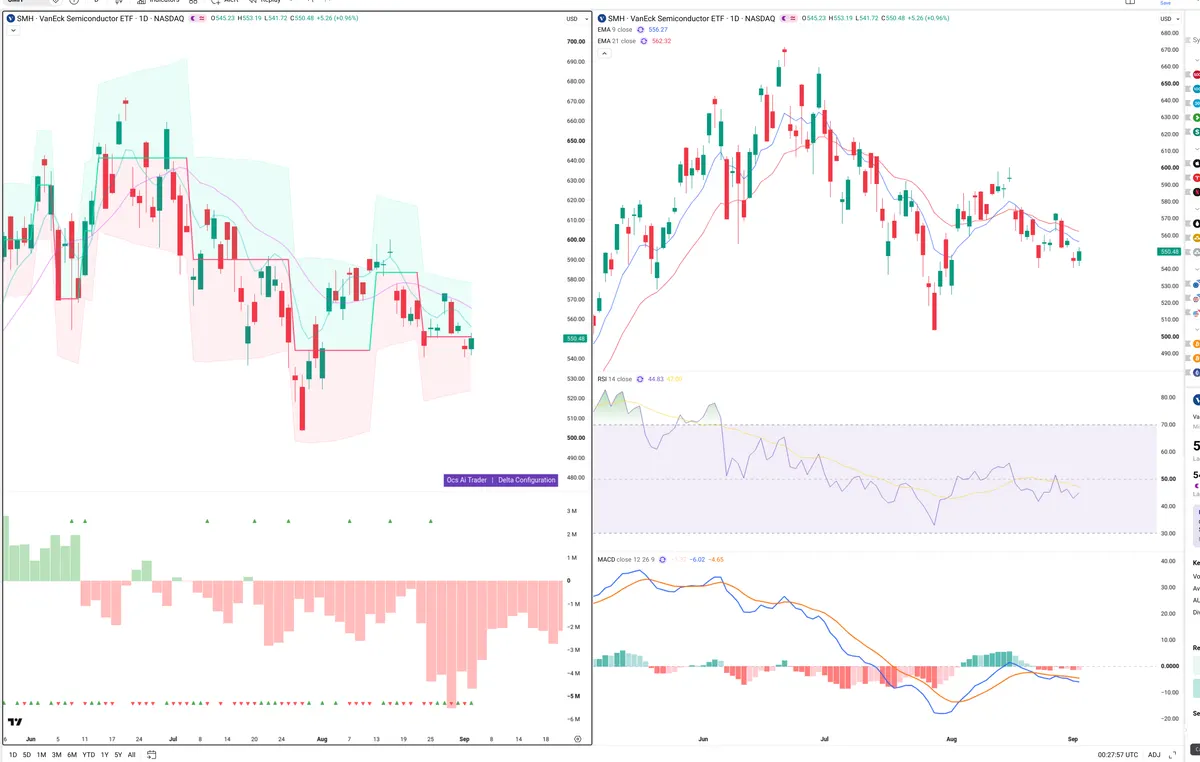Click the 550.48 price label on left scale
This screenshot has height=762, width=1200.
tap(576, 338)
